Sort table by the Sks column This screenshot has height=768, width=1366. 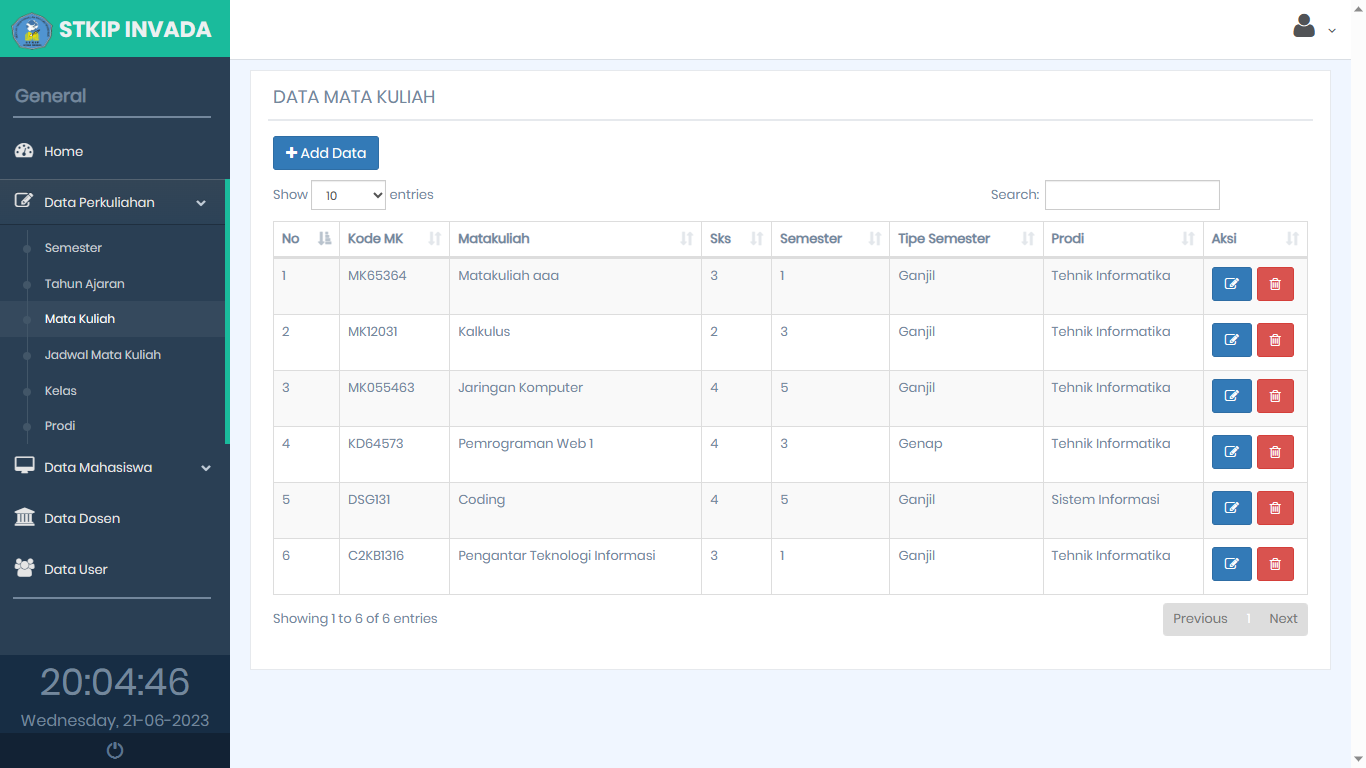click(x=735, y=239)
